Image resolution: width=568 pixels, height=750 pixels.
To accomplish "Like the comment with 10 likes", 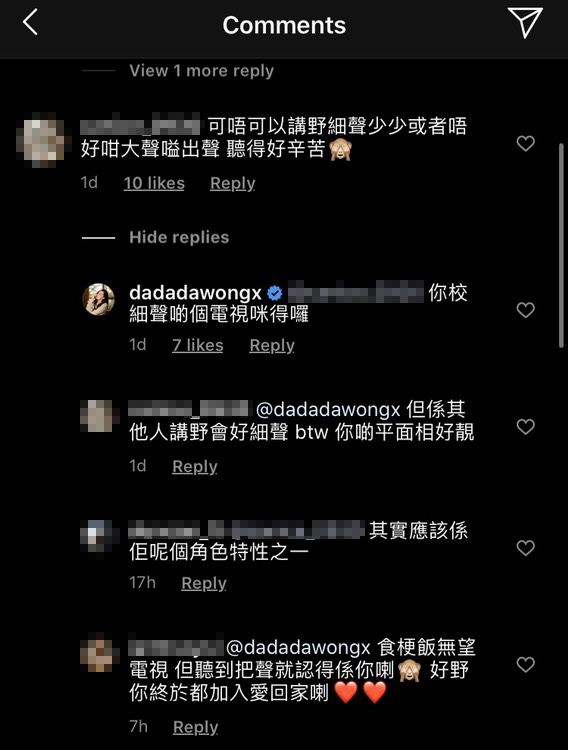I will [x=525, y=143].
